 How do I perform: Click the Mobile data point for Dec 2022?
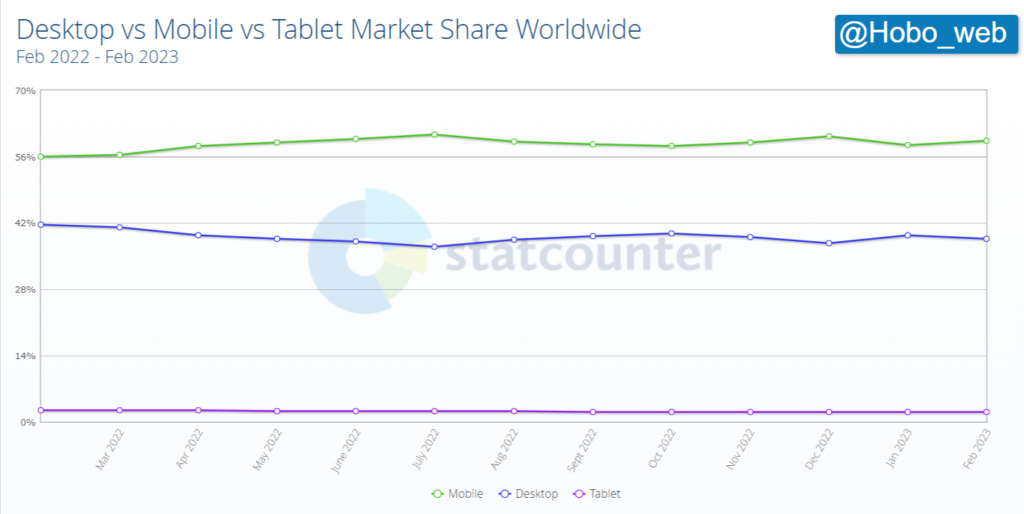(x=829, y=136)
